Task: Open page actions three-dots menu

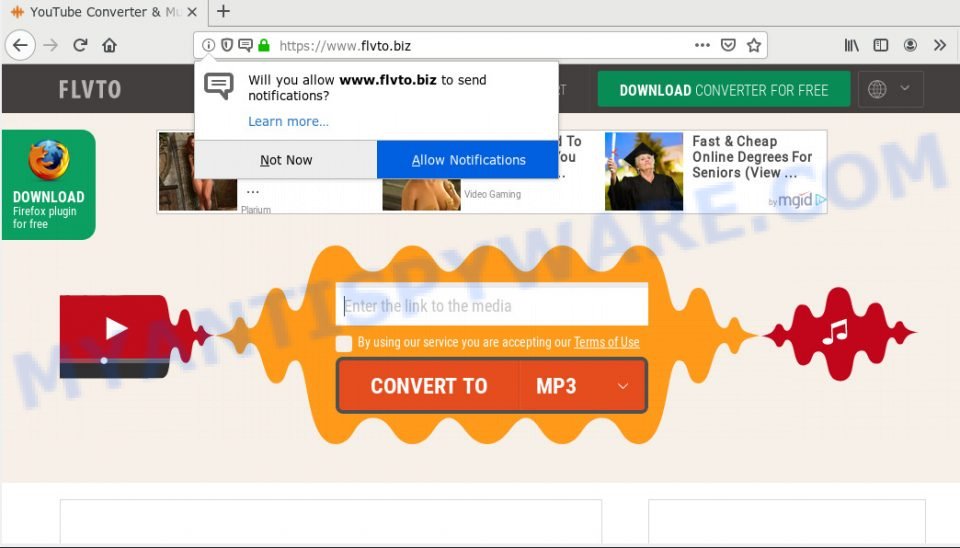Action: [702, 45]
